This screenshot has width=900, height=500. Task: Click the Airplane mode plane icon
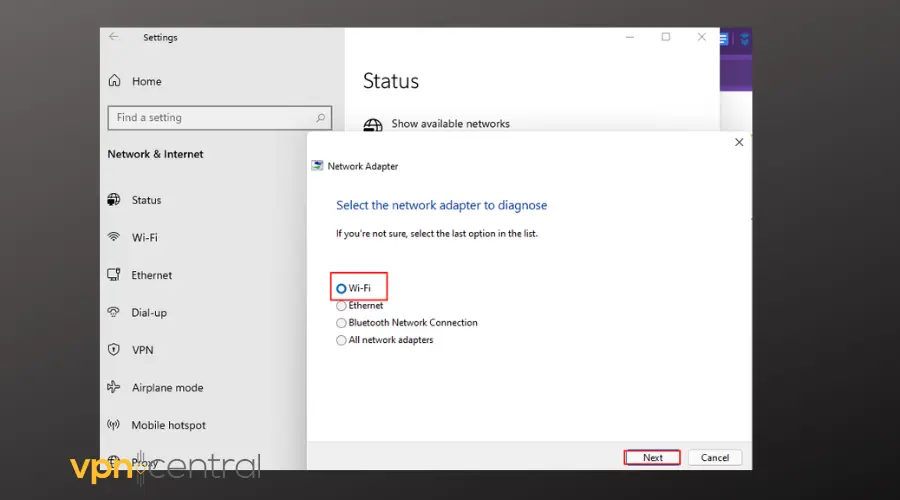114,387
